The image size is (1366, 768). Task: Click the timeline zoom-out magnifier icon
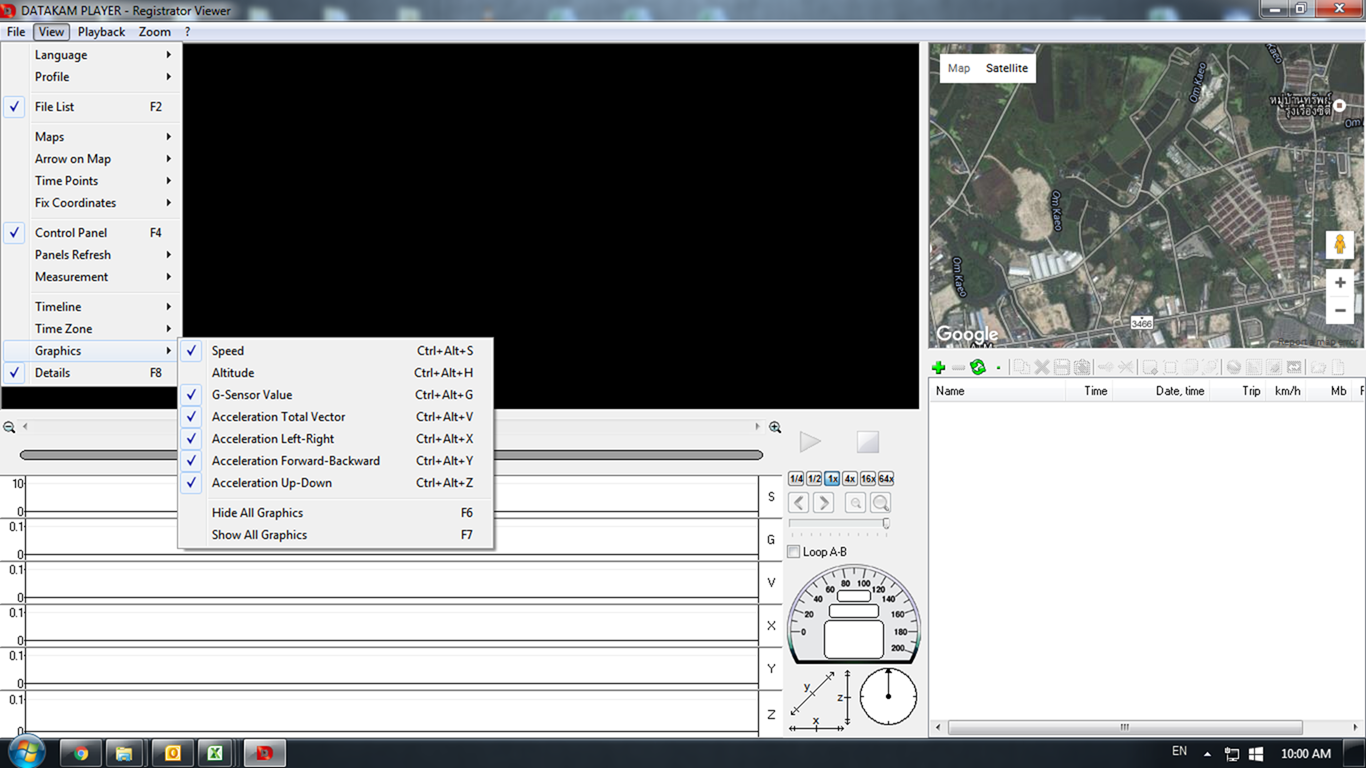tap(9, 427)
